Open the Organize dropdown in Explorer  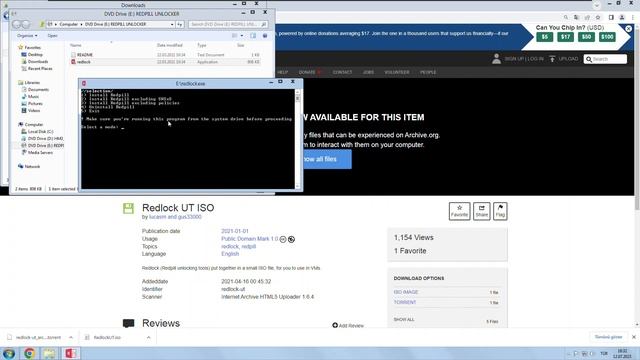[x=27, y=36]
